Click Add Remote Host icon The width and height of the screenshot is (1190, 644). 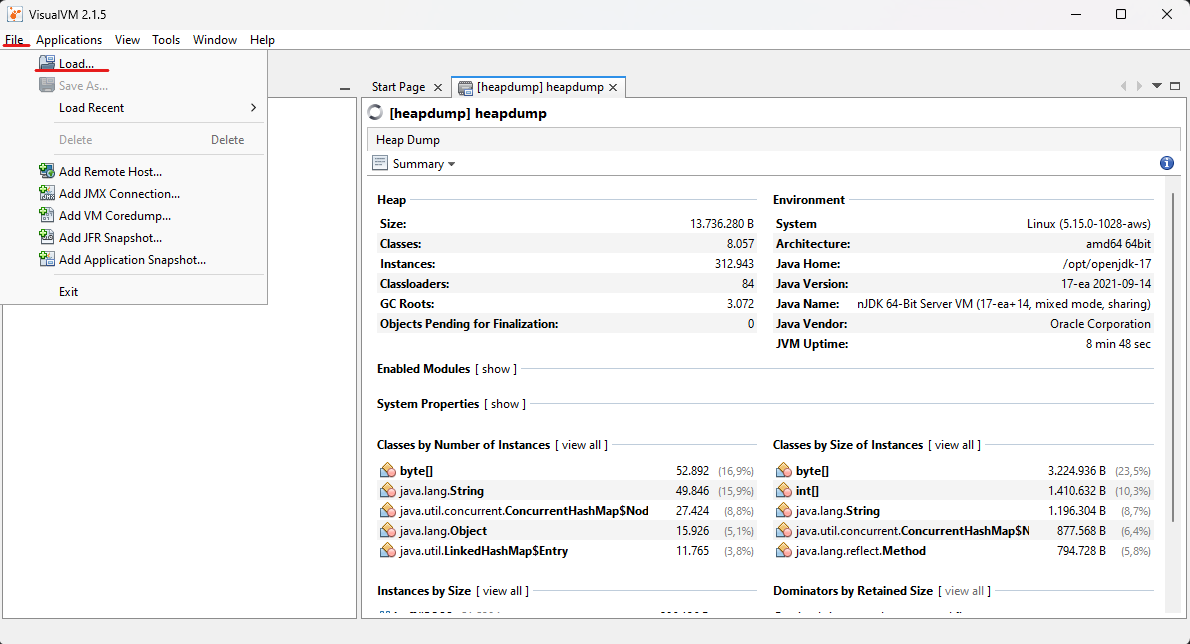(46, 172)
